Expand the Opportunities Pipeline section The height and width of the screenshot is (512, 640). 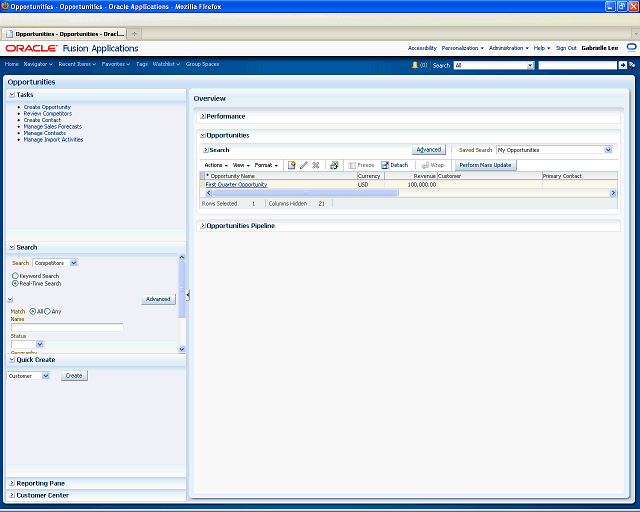tap(202, 226)
